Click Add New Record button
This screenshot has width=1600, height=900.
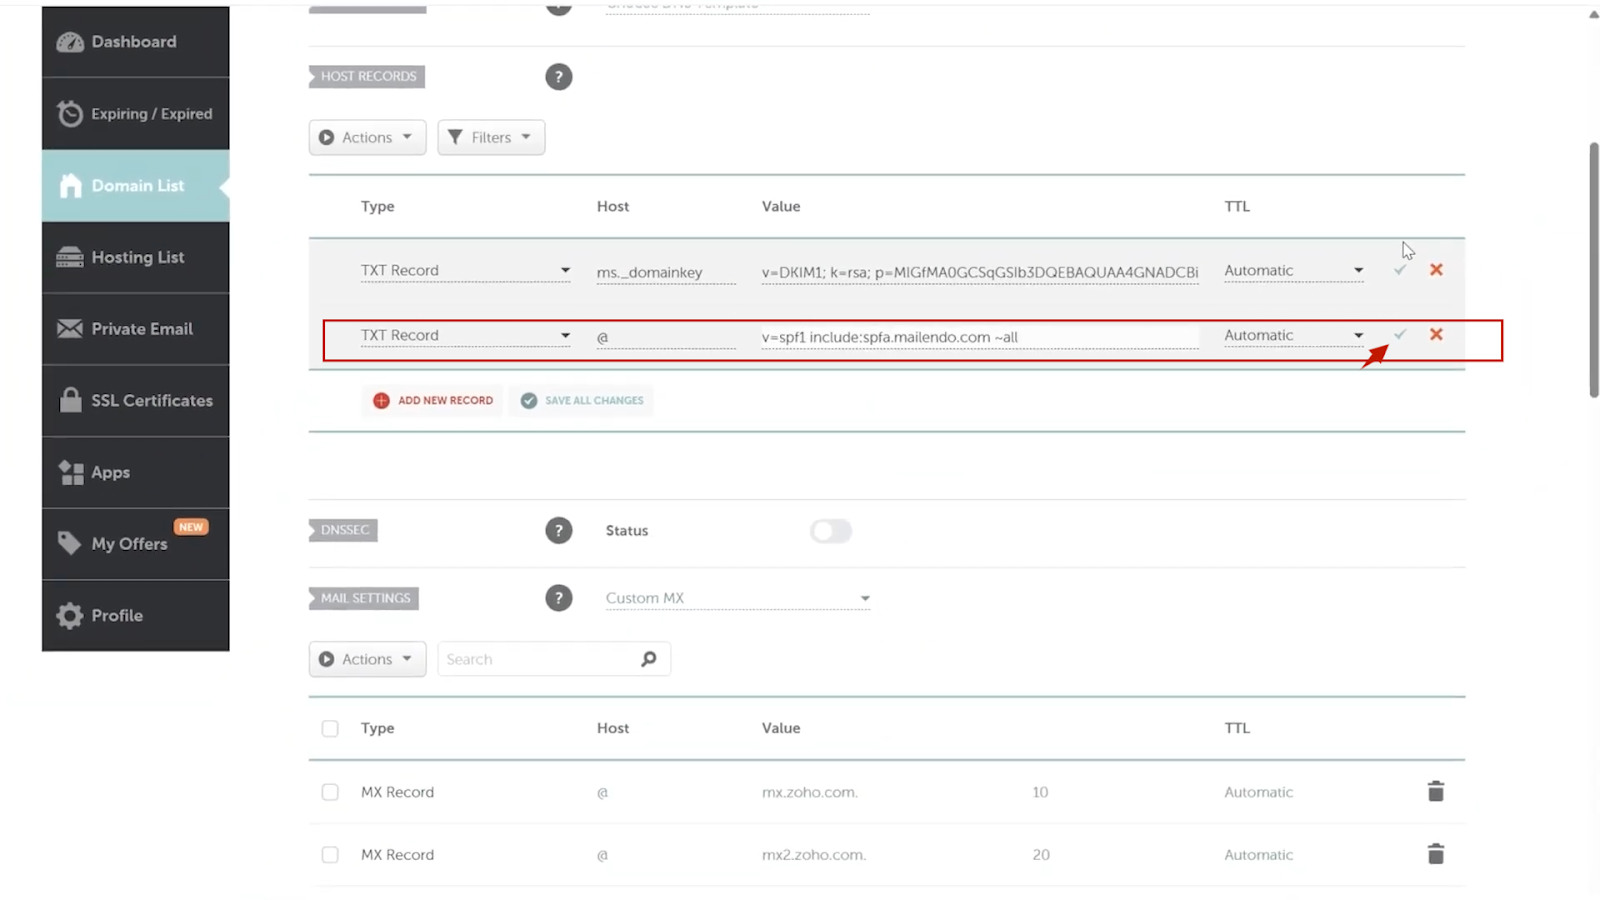434,400
